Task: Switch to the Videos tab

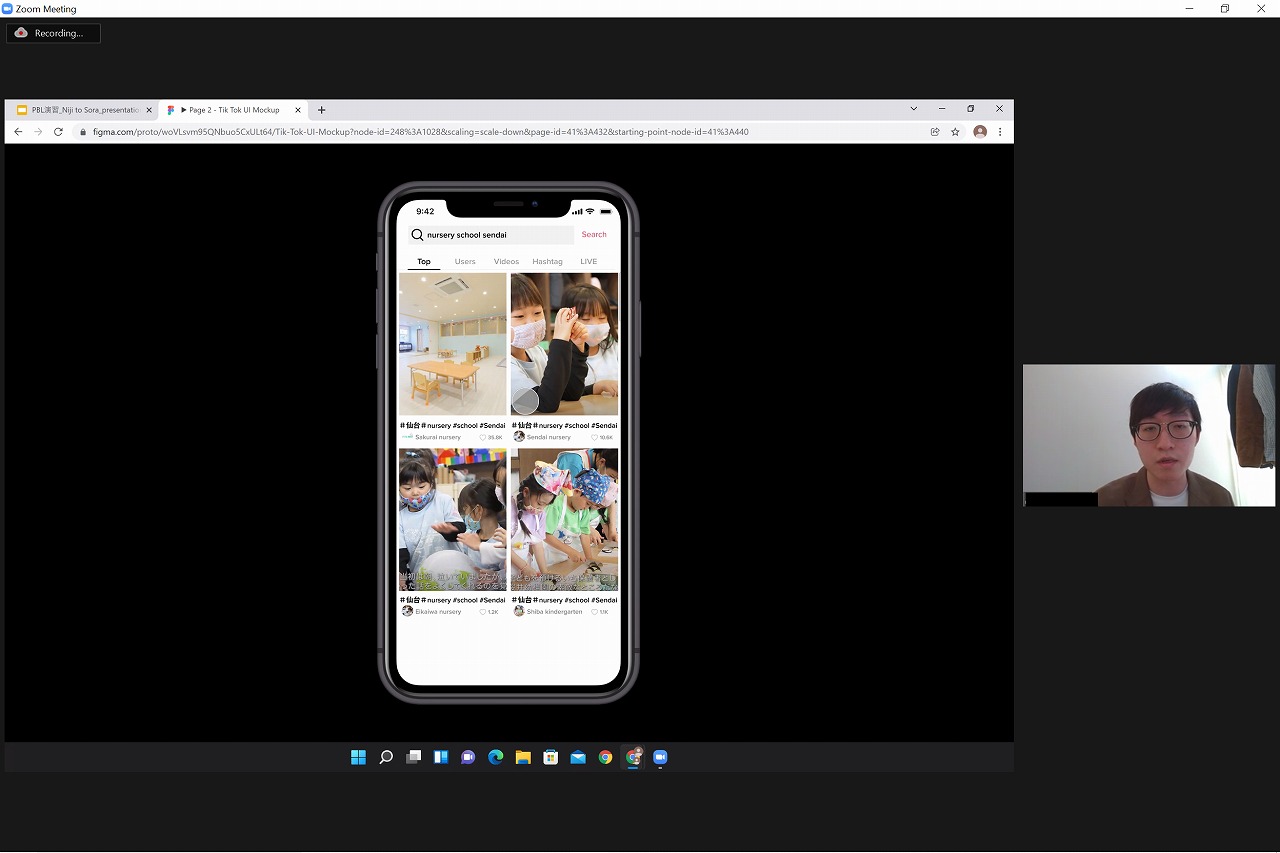Action: (x=506, y=262)
